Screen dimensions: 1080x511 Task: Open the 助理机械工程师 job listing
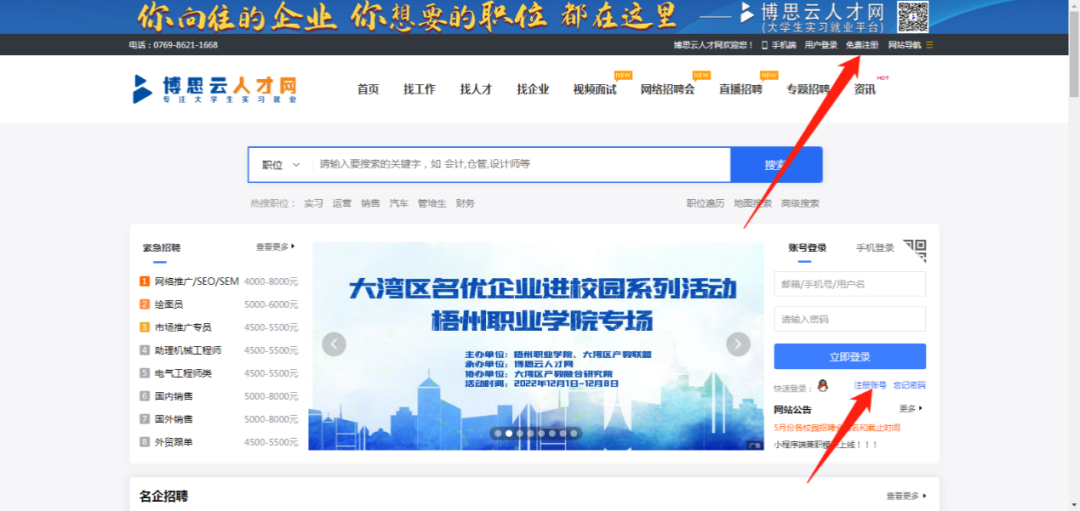[188, 350]
